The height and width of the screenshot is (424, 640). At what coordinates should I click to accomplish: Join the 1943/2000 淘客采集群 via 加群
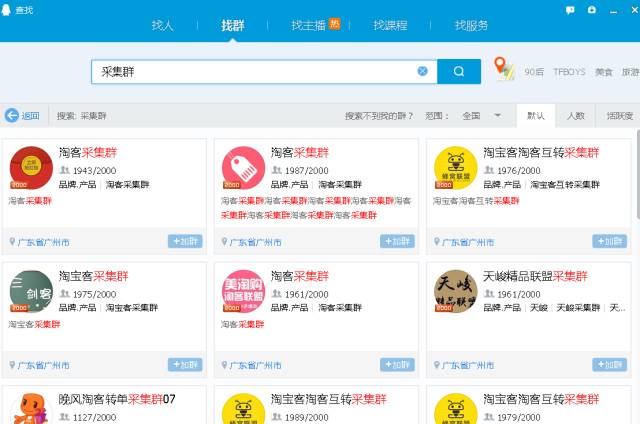click(x=185, y=241)
